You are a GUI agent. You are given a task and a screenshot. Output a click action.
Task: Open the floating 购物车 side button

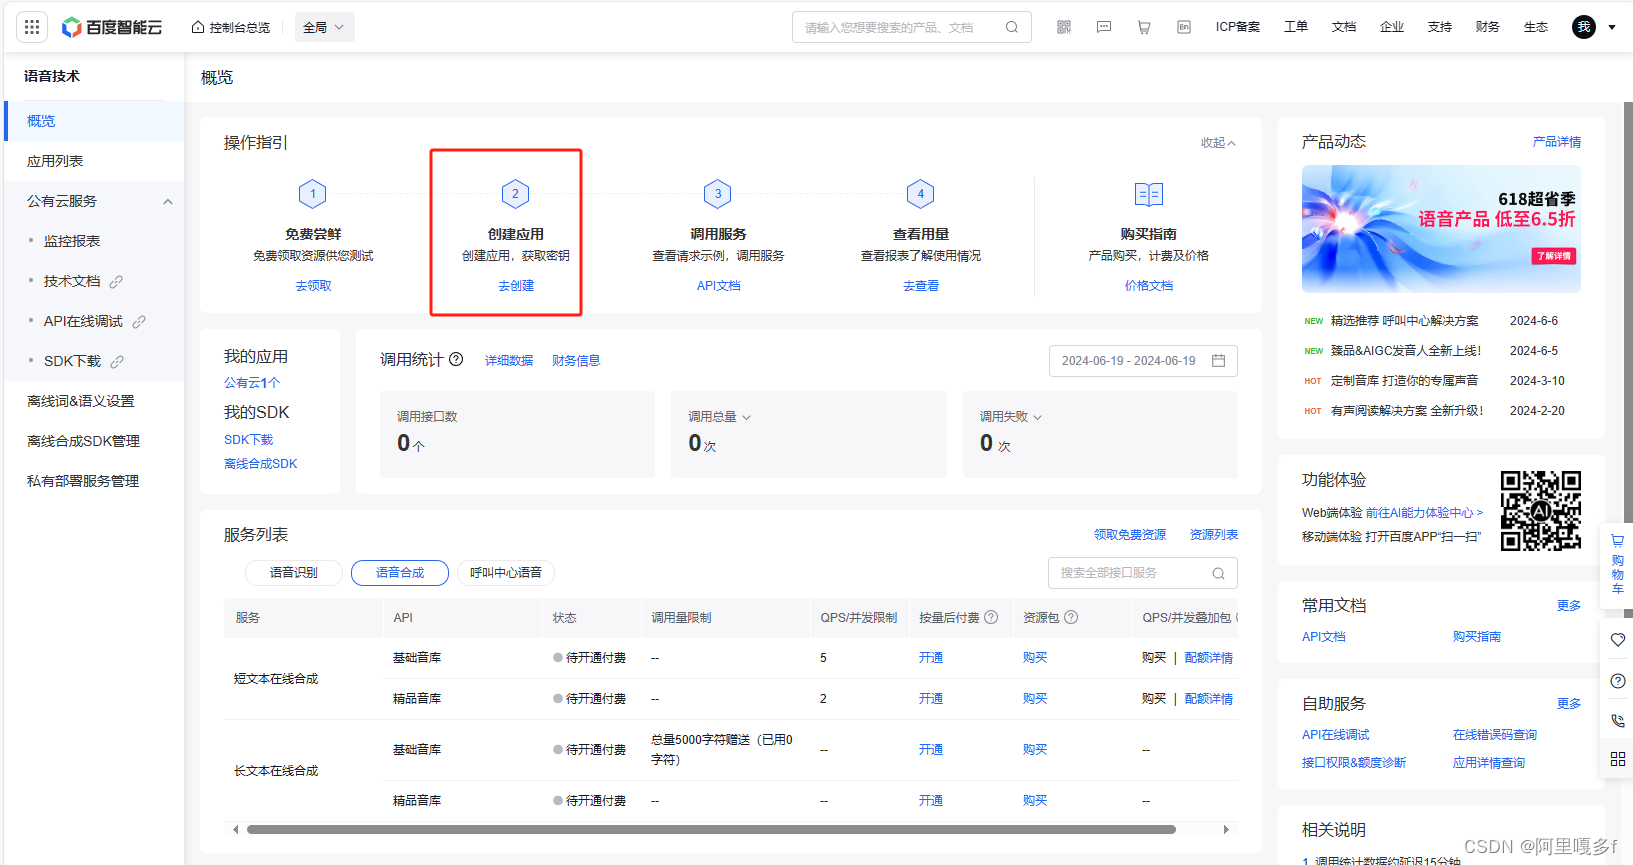tap(1617, 564)
